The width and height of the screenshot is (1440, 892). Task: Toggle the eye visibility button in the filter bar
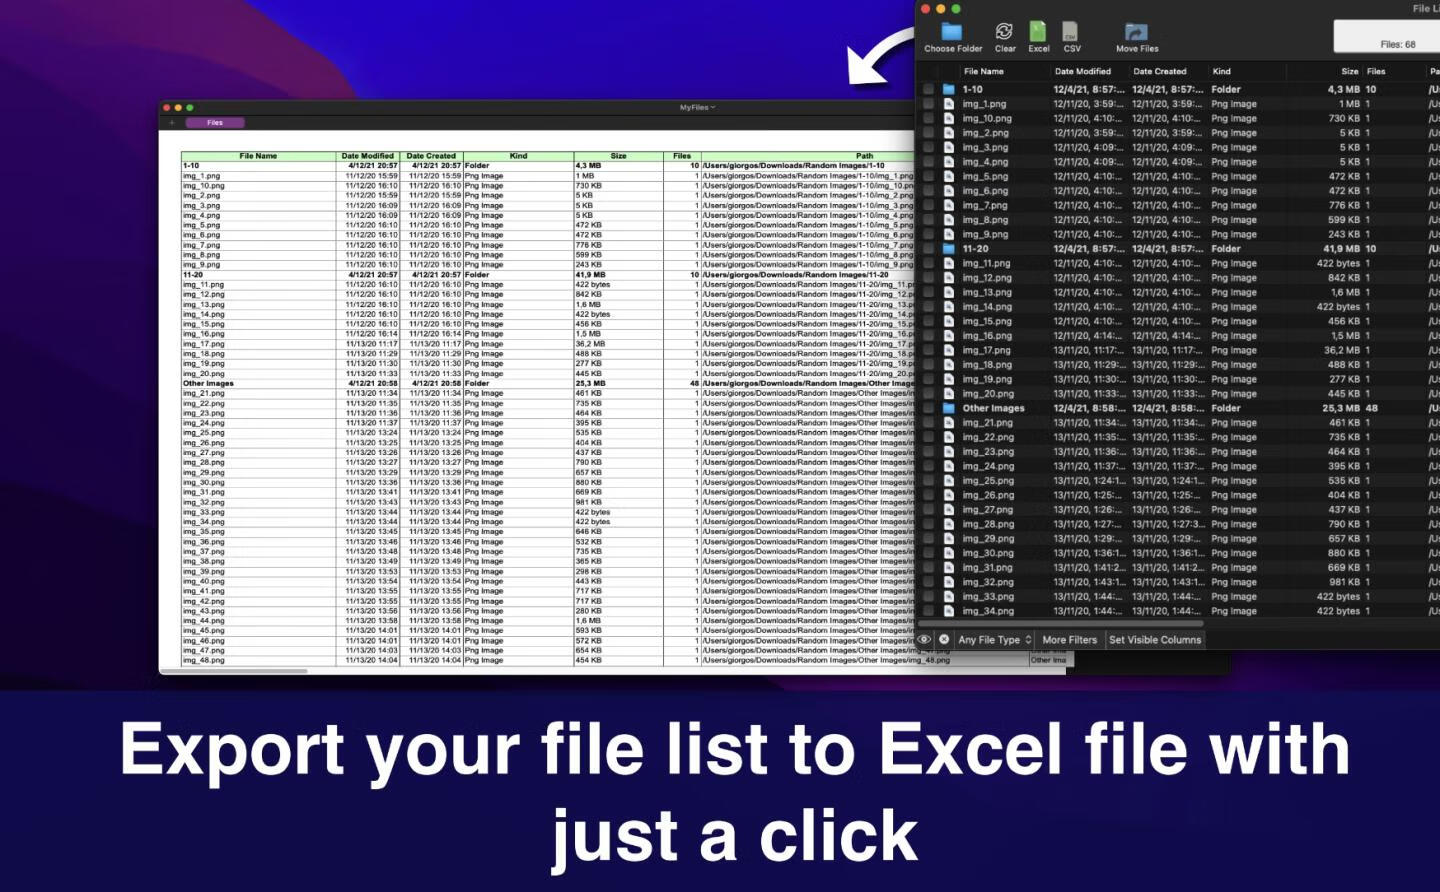click(925, 640)
